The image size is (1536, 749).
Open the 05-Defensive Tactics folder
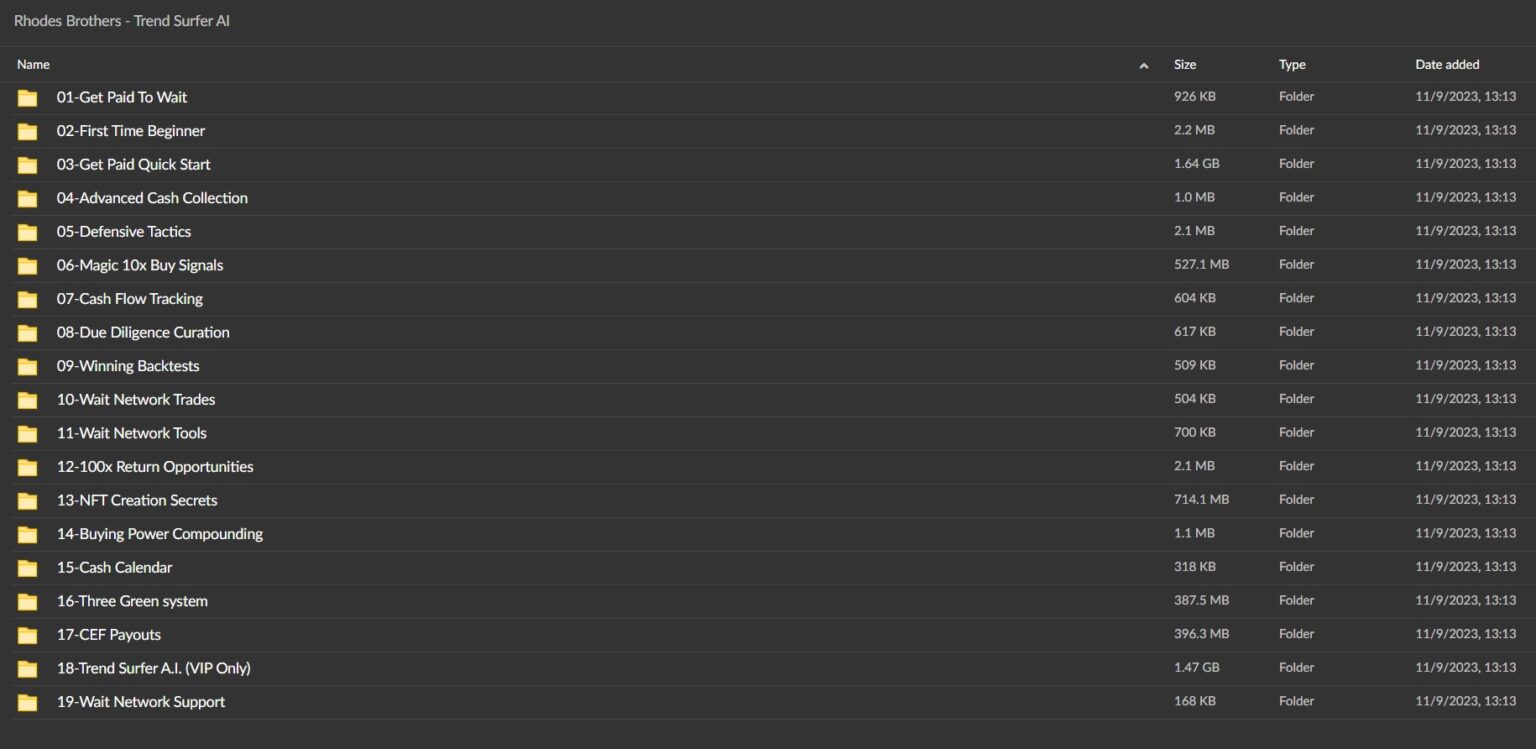(x=123, y=232)
